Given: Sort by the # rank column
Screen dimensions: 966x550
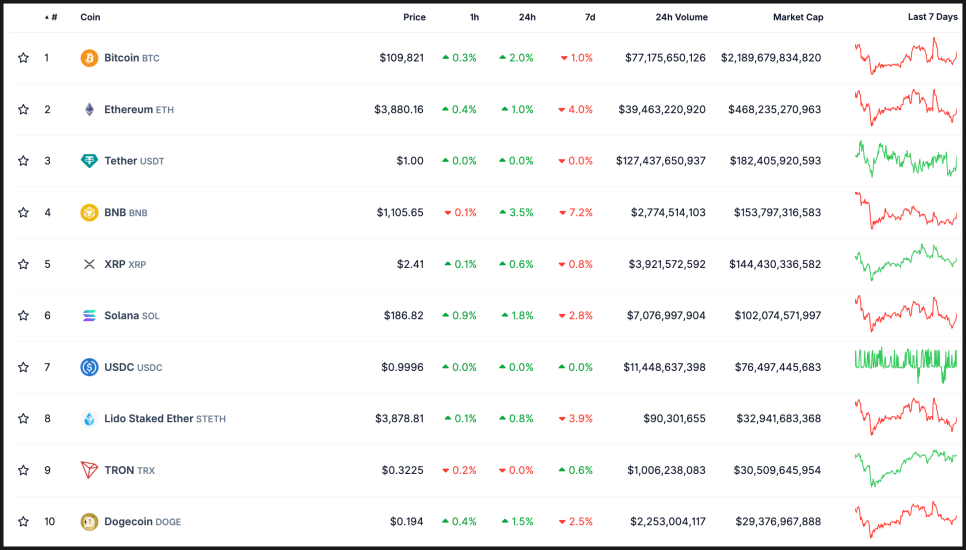Looking at the screenshot, I should coord(52,17).
